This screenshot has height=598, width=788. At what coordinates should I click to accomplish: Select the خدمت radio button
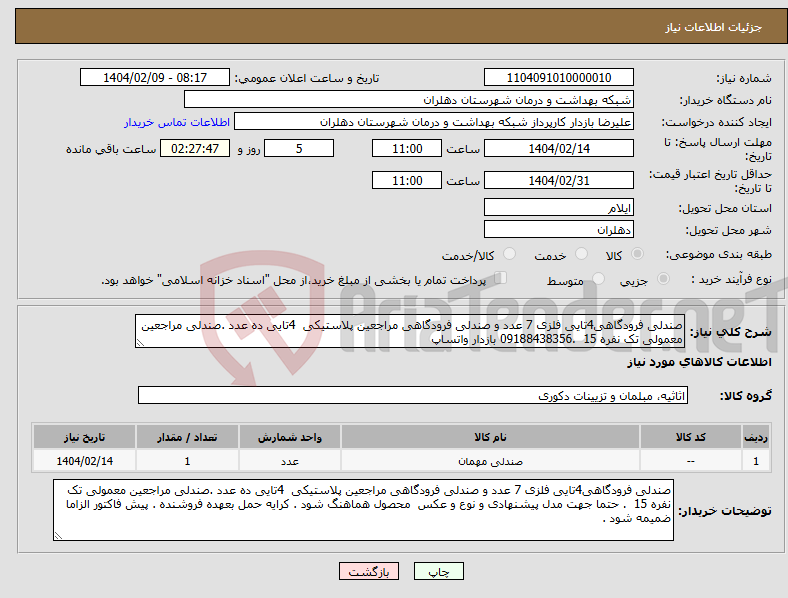pyautogui.click(x=581, y=254)
